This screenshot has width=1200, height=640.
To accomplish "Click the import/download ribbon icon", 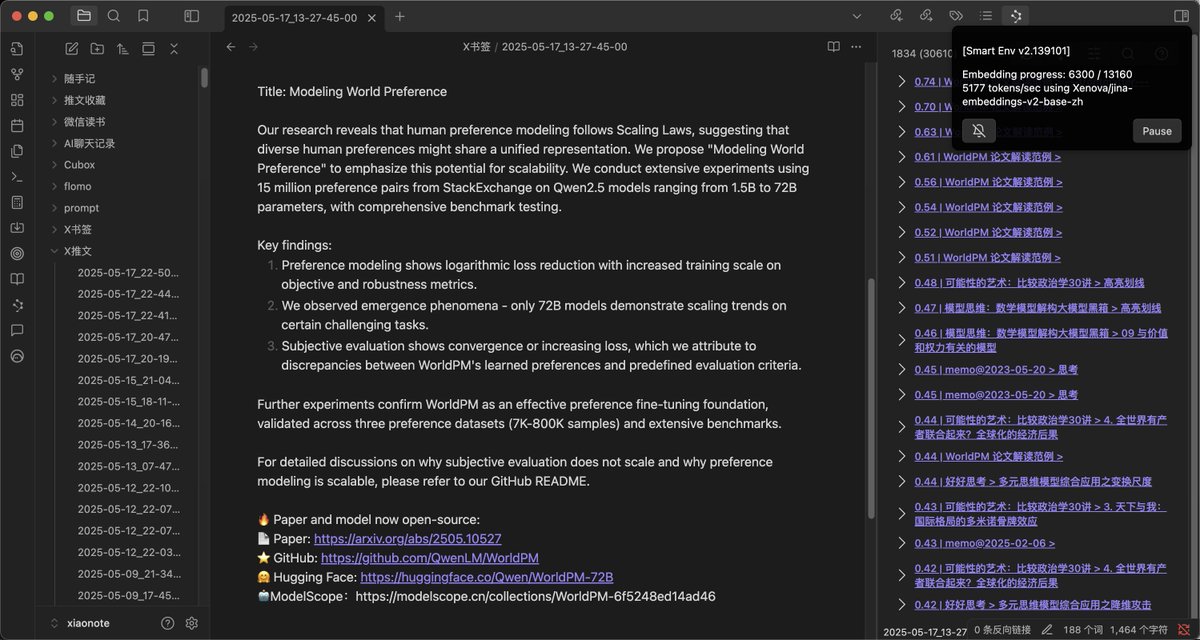I will [17, 228].
